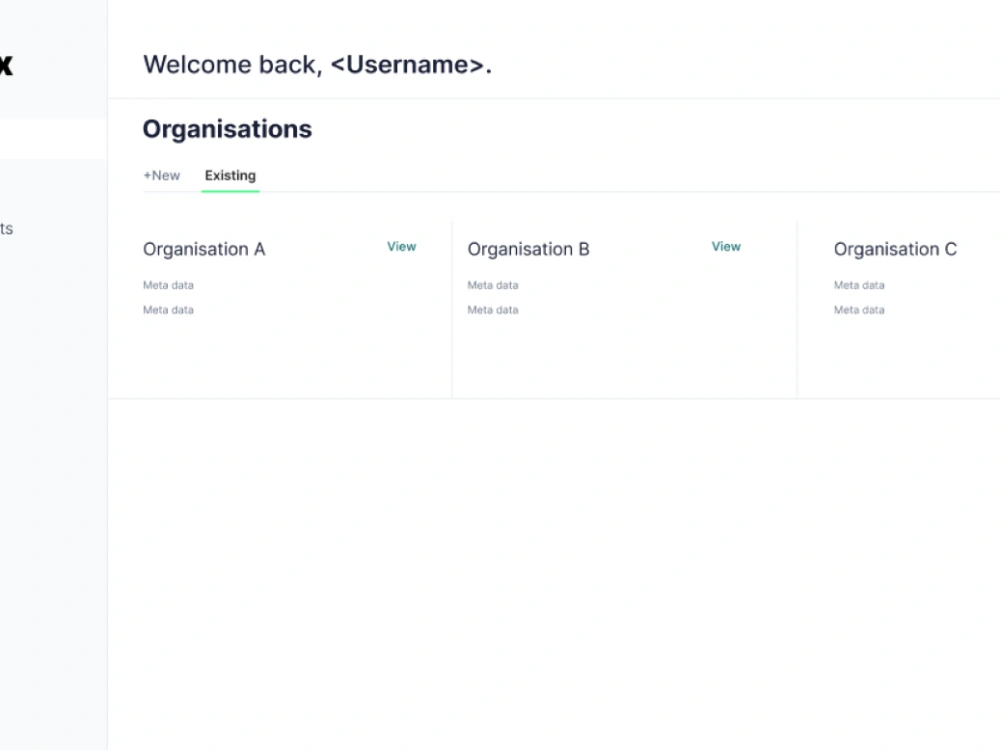1000x750 pixels.
Task: Click the Organisation B title
Action: tap(529, 249)
